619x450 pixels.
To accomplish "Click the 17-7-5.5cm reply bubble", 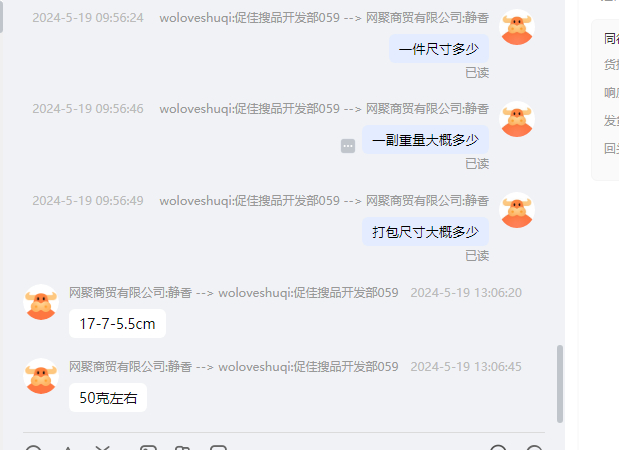I will (117, 324).
